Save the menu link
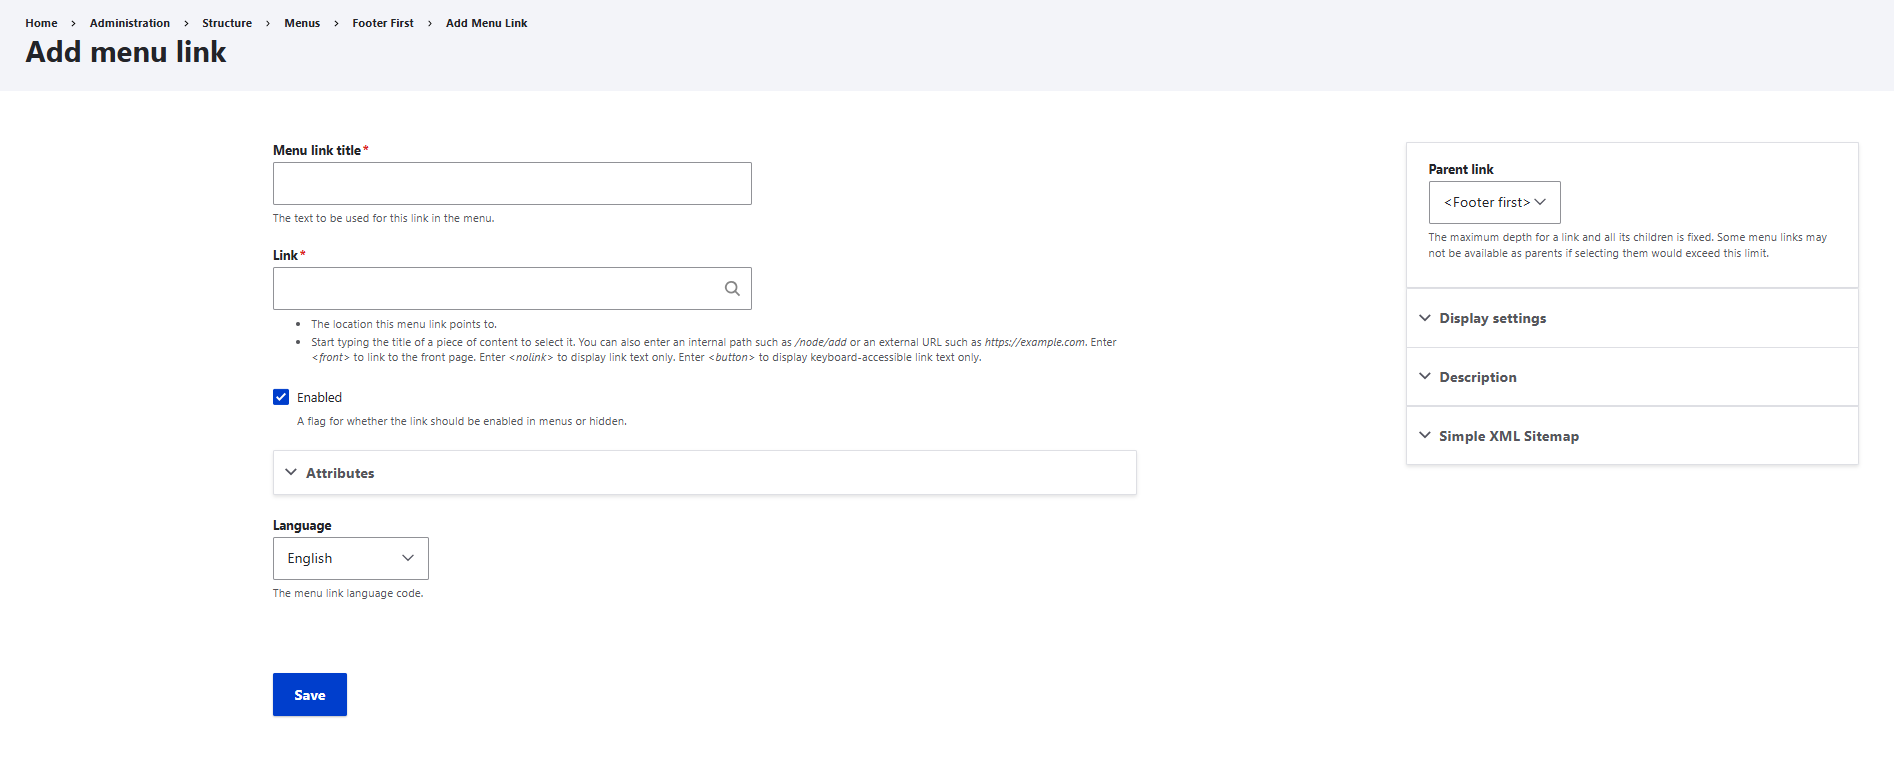Viewport: 1894px width, 760px height. [310, 695]
